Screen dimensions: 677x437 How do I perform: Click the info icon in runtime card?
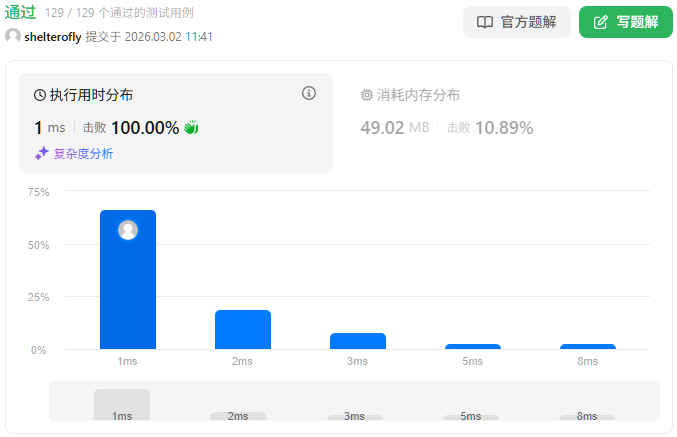click(309, 93)
